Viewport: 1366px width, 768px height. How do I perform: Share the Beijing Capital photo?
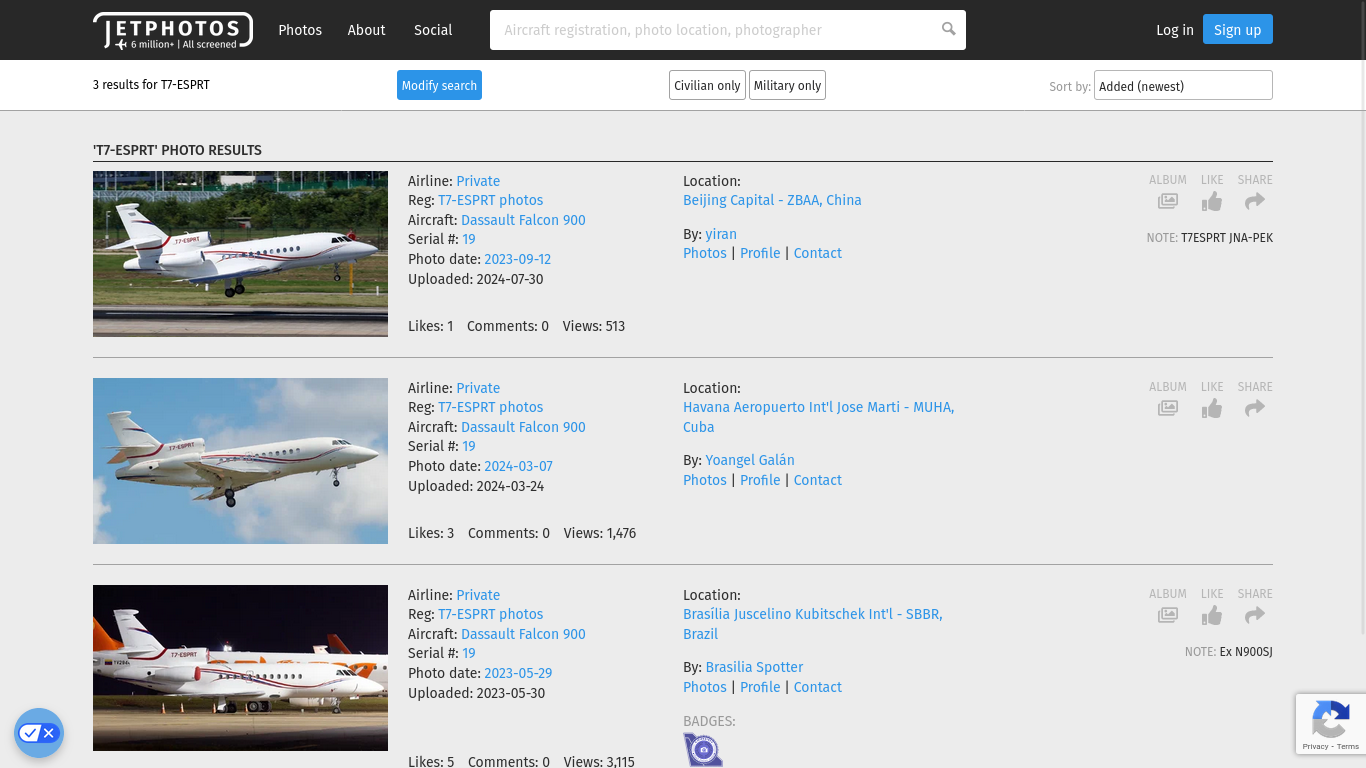pyautogui.click(x=1255, y=201)
